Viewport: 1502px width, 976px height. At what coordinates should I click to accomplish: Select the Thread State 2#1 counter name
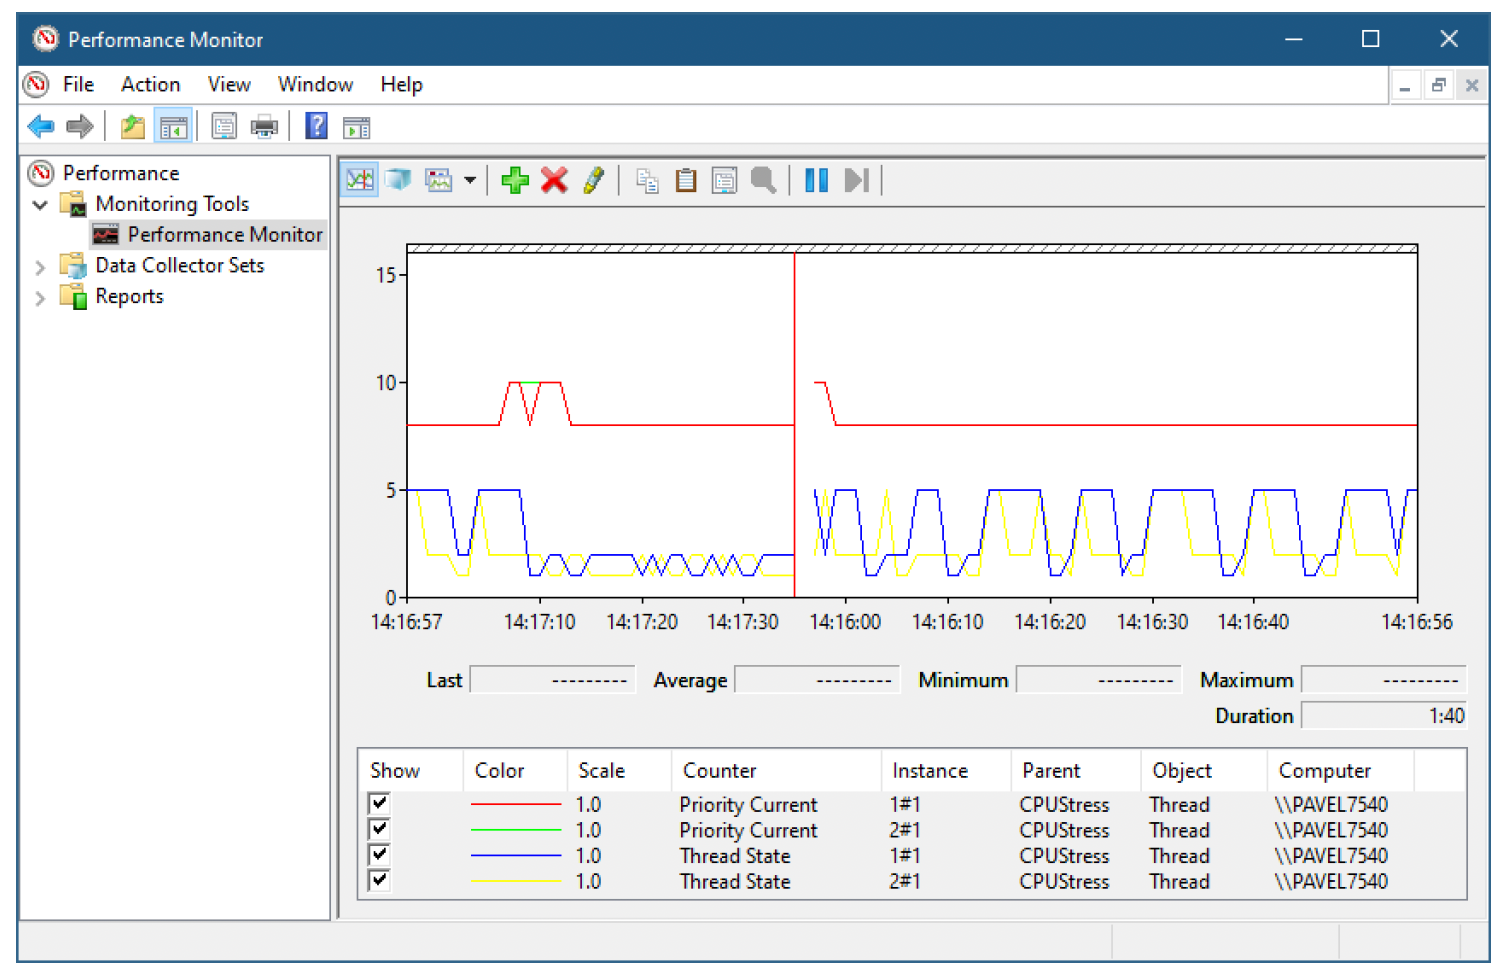[x=735, y=881]
